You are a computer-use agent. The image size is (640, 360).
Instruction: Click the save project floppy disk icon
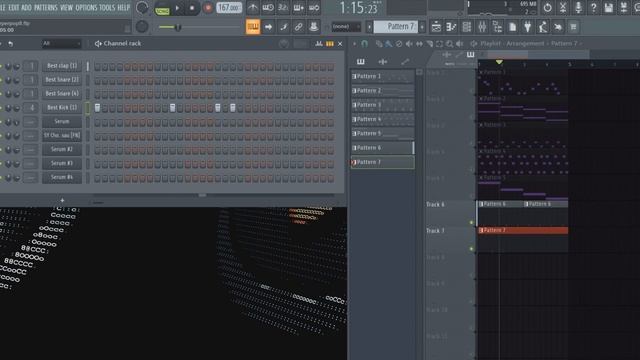point(609,7)
